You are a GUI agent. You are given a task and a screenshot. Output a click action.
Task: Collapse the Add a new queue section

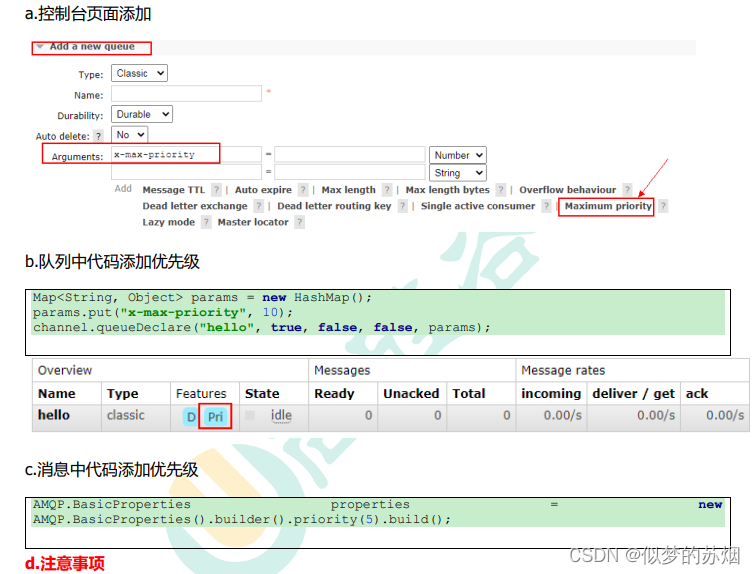(92, 47)
